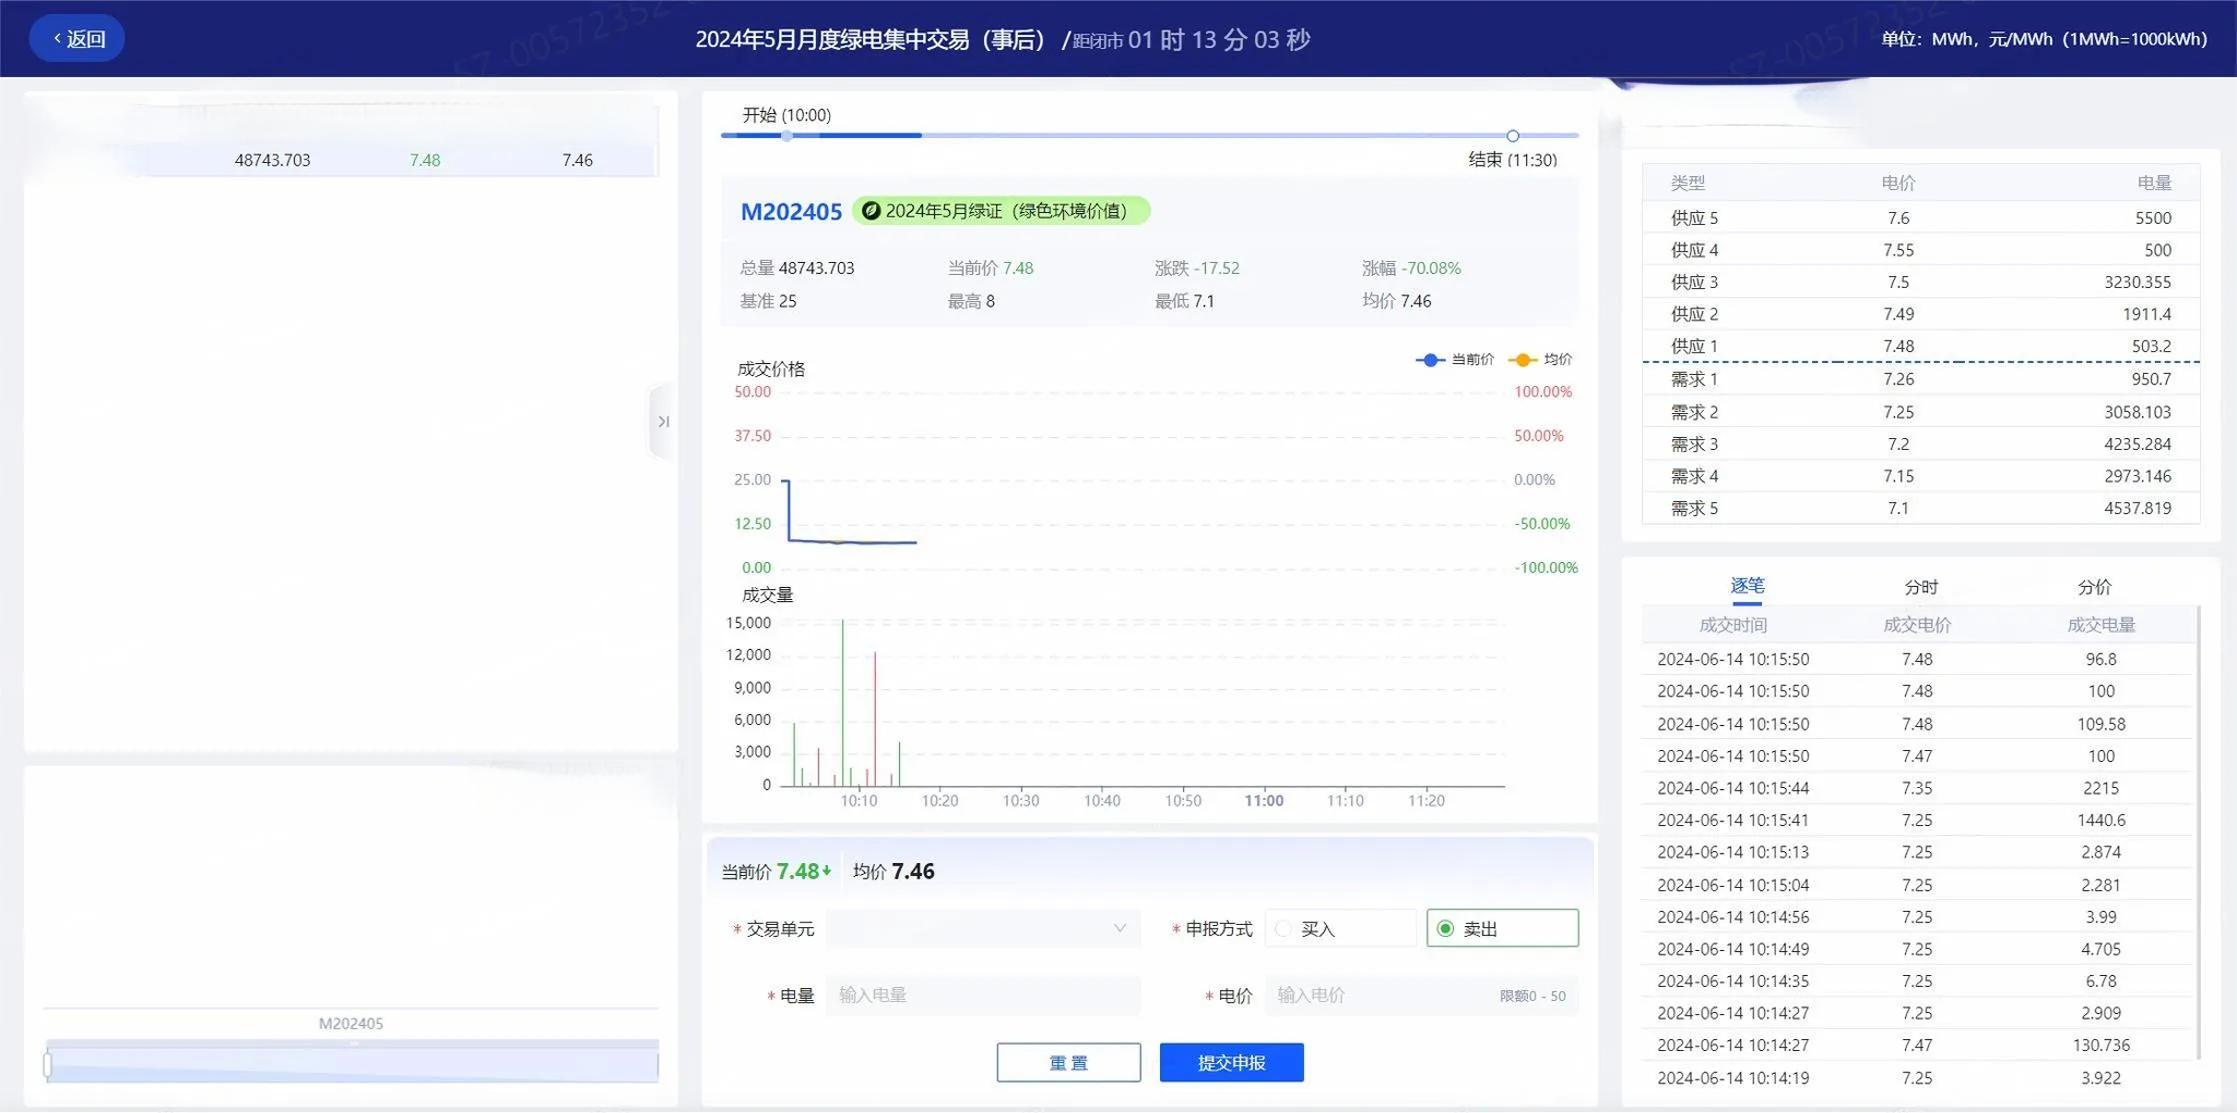Click the 输入电价 input field

click(x=1380, y=995)
